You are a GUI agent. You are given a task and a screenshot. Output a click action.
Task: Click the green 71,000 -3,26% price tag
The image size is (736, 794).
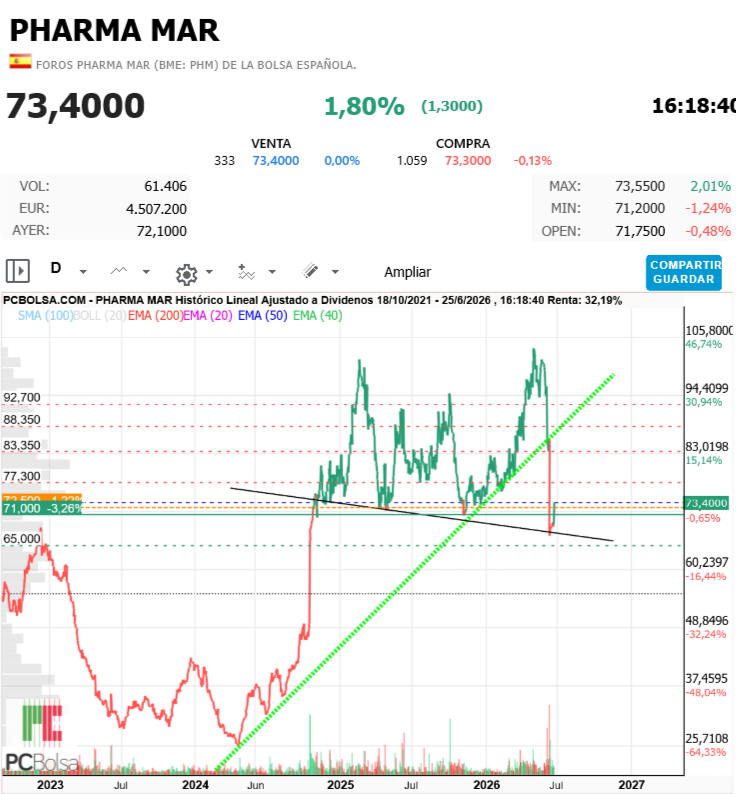tap(42, 508)
